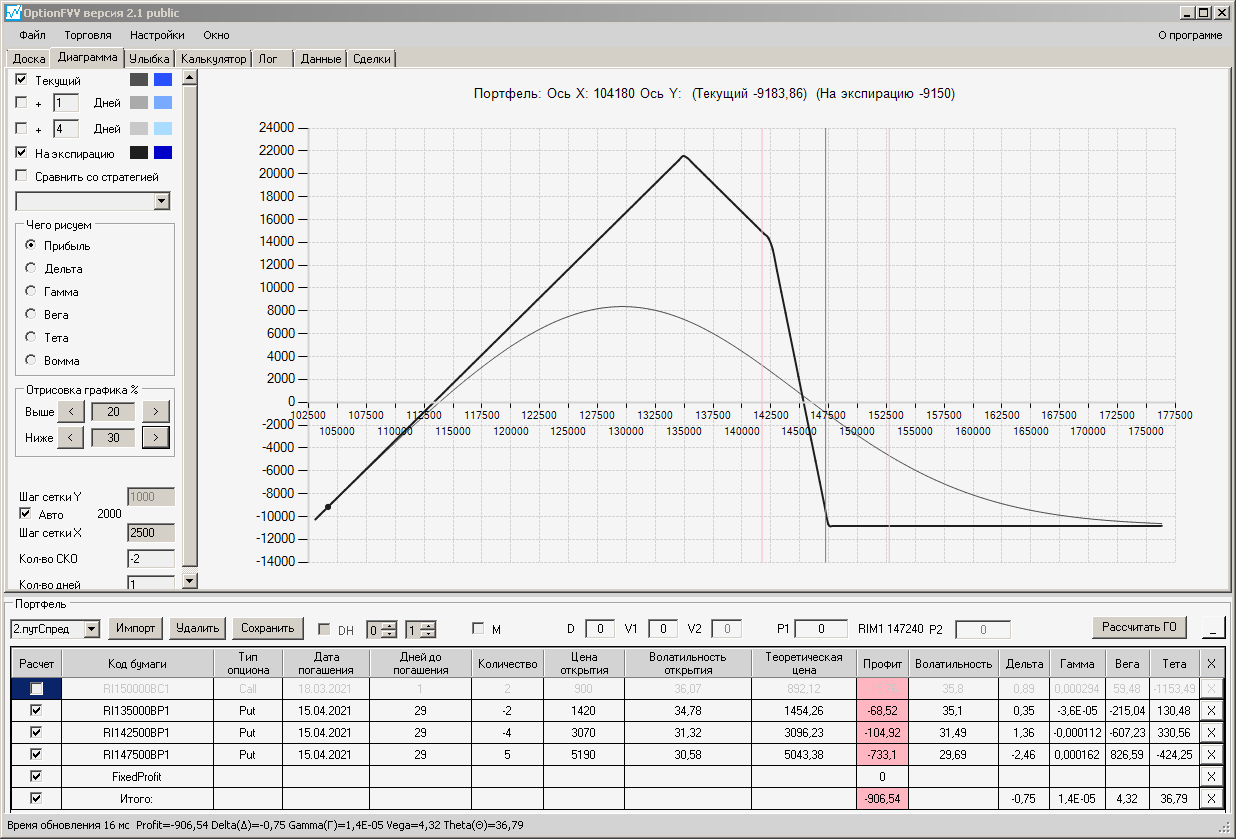The width and height of the screenshot is (1236, 839).
Task: Delete the RI147500BP1 row using X
Action: pyautogui.click(x=1211, y=754)
